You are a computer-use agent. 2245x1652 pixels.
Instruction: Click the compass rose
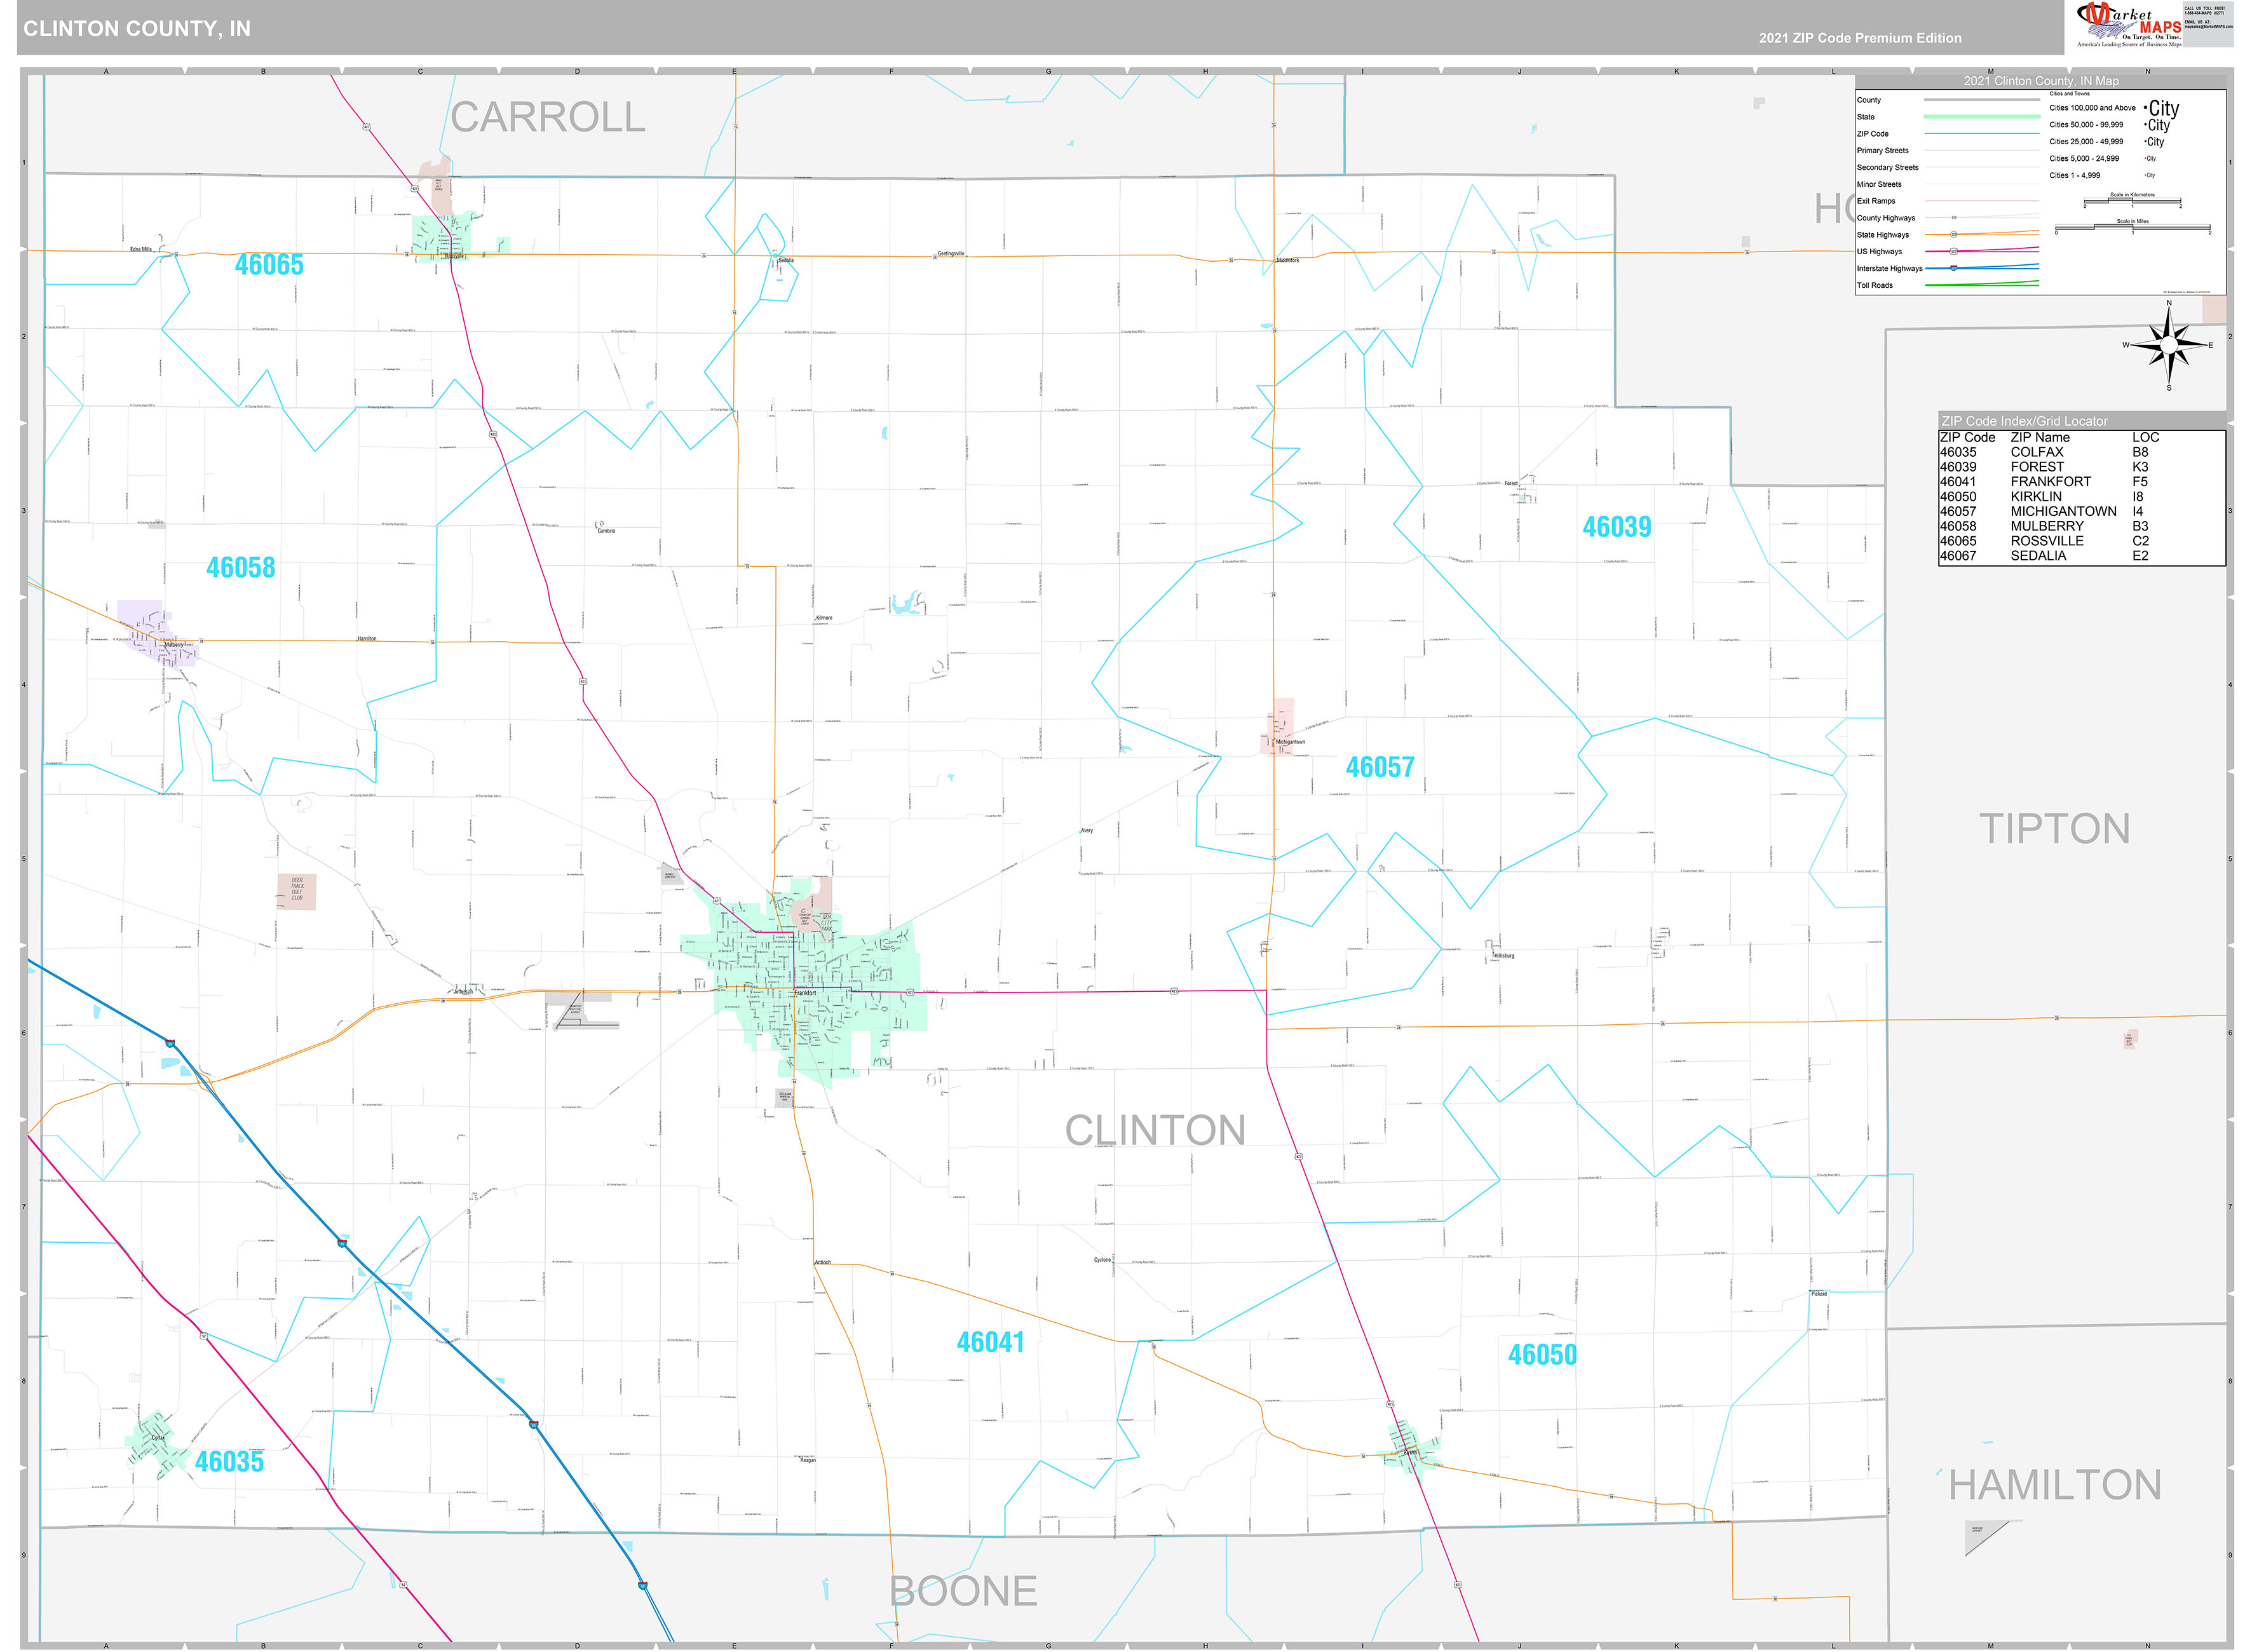tap(2168, 346)
